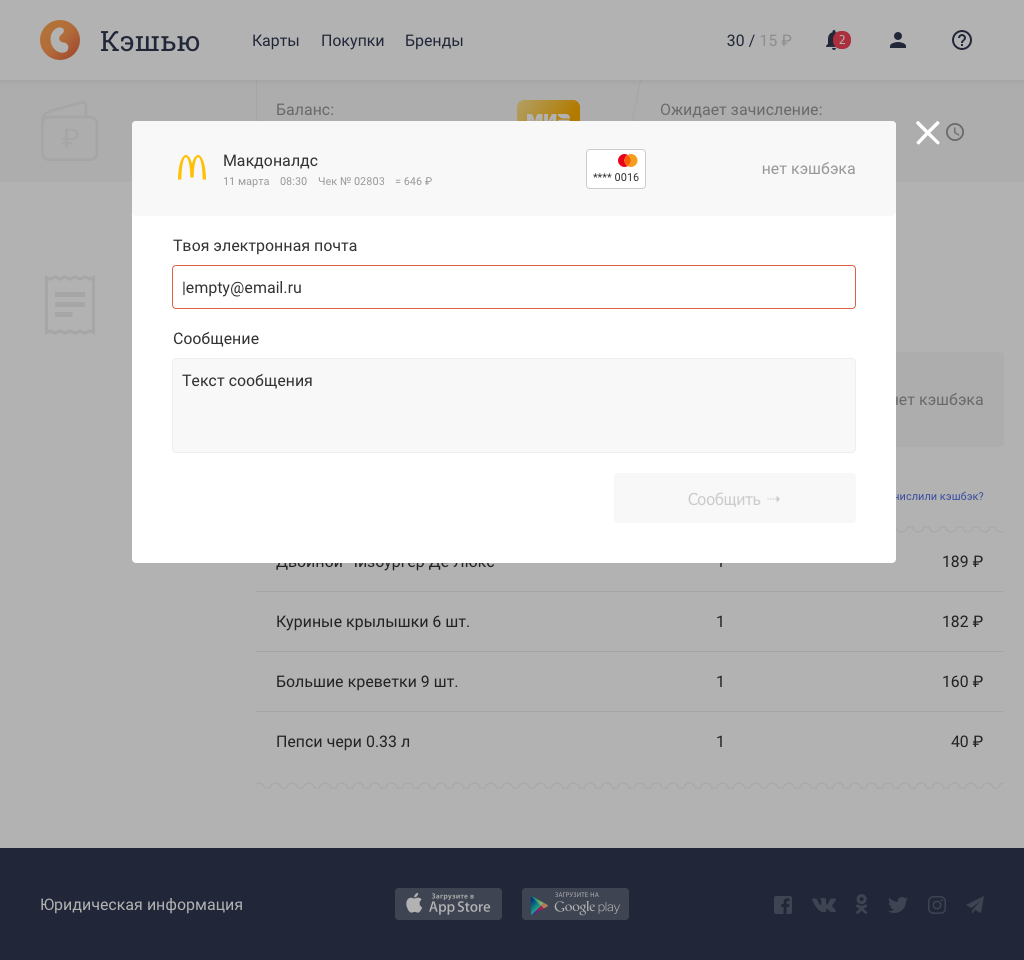
Task: Click the нет кэшбэка label in the dialog
Action: coord(808,168)
